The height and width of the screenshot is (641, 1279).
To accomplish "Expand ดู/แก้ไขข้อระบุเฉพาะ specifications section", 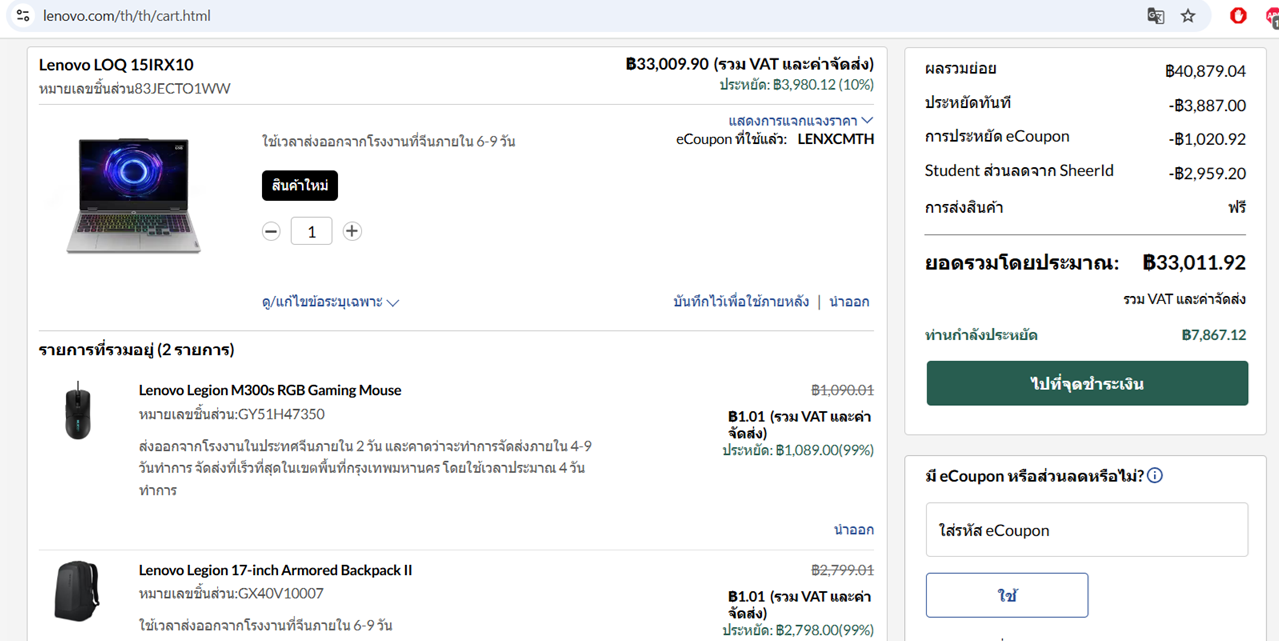I will [331, 302].
